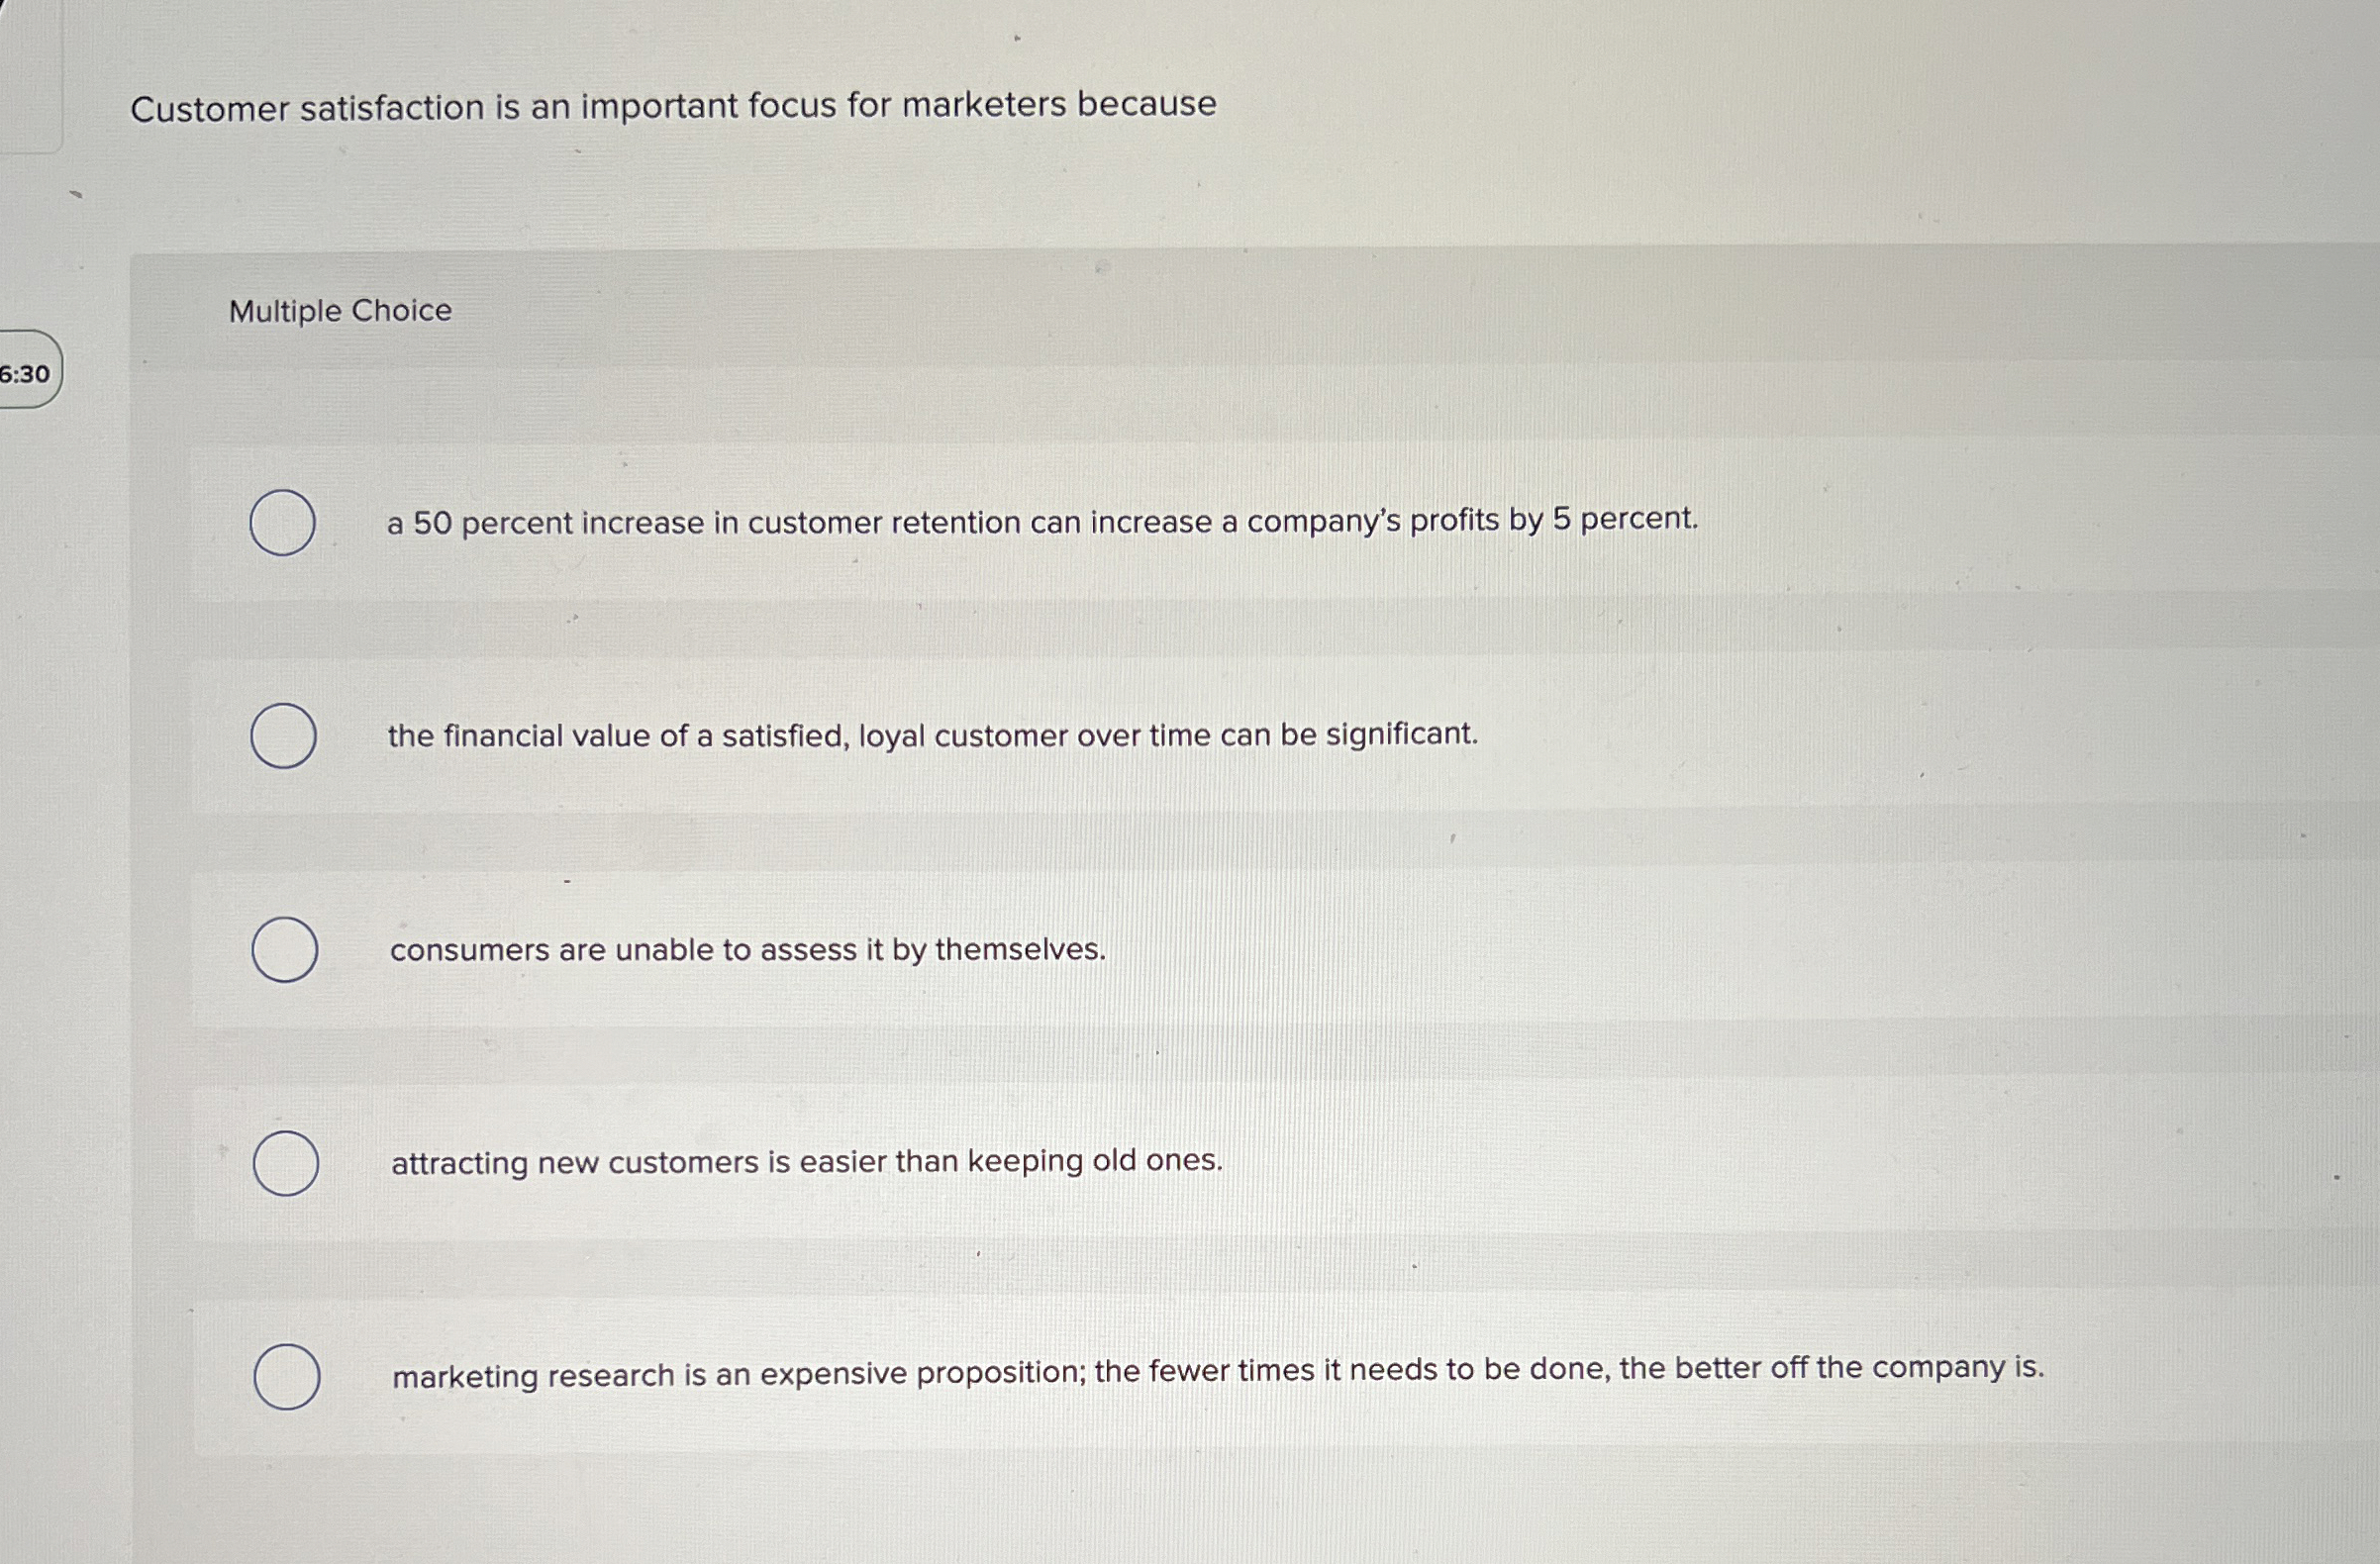Image resolution: width=2380 pixels, height=1564 pixels.
Task: Select the radio button for the 5 percent profits answer
Action: click(x=283, y=522)
